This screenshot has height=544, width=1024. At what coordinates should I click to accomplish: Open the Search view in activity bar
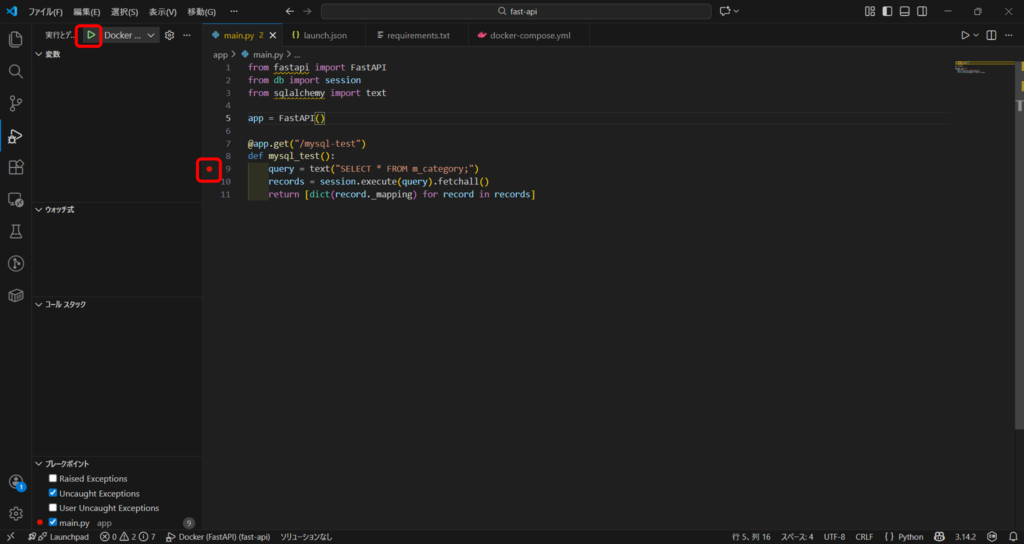pyautogui.click(x=15, y=72)
